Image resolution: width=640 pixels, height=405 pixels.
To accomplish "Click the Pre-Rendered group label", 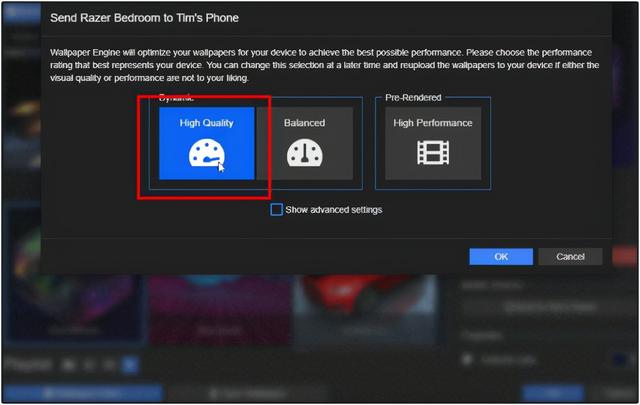I will pos(413,98).
